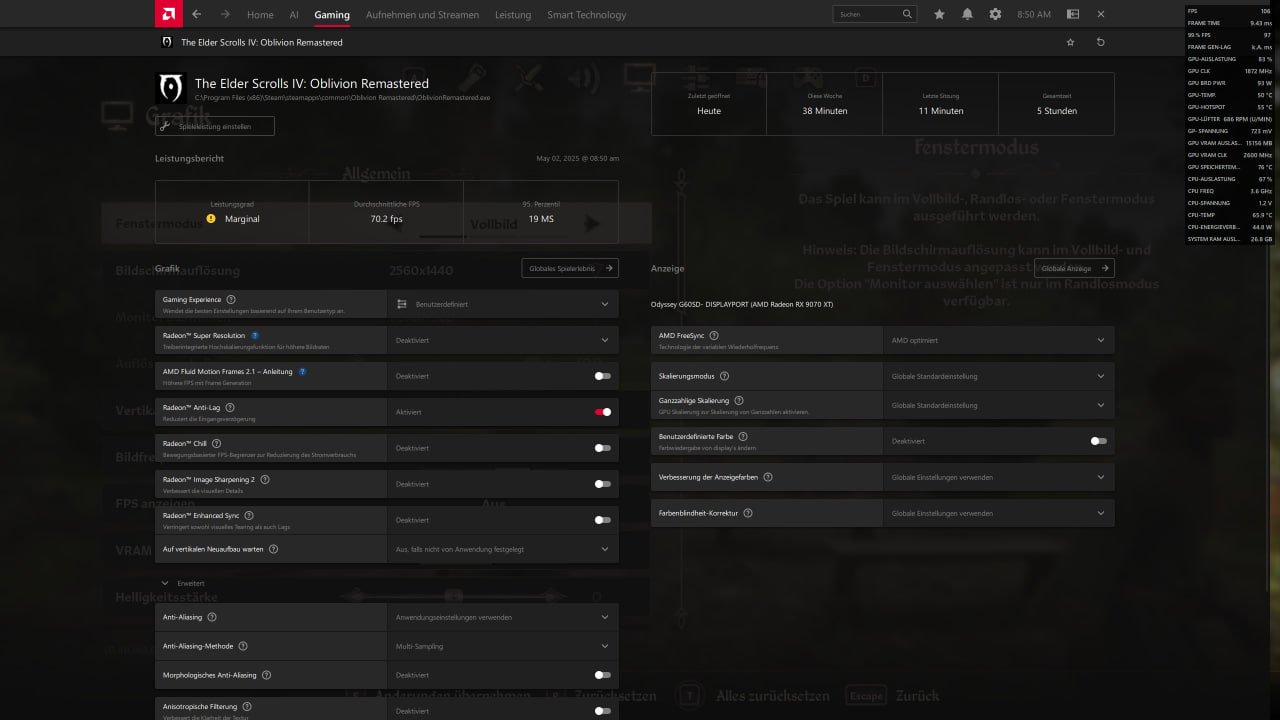Enable AMD Fluid Motion Frames toggle
The image size is (1280, 720).
602,376
